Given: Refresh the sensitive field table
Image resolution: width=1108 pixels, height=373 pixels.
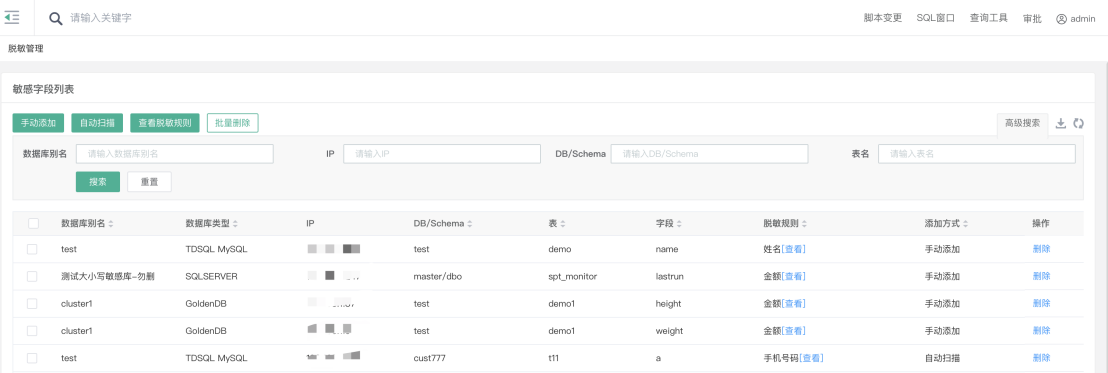Looking at the screenshot, I should coord(1078,123).
